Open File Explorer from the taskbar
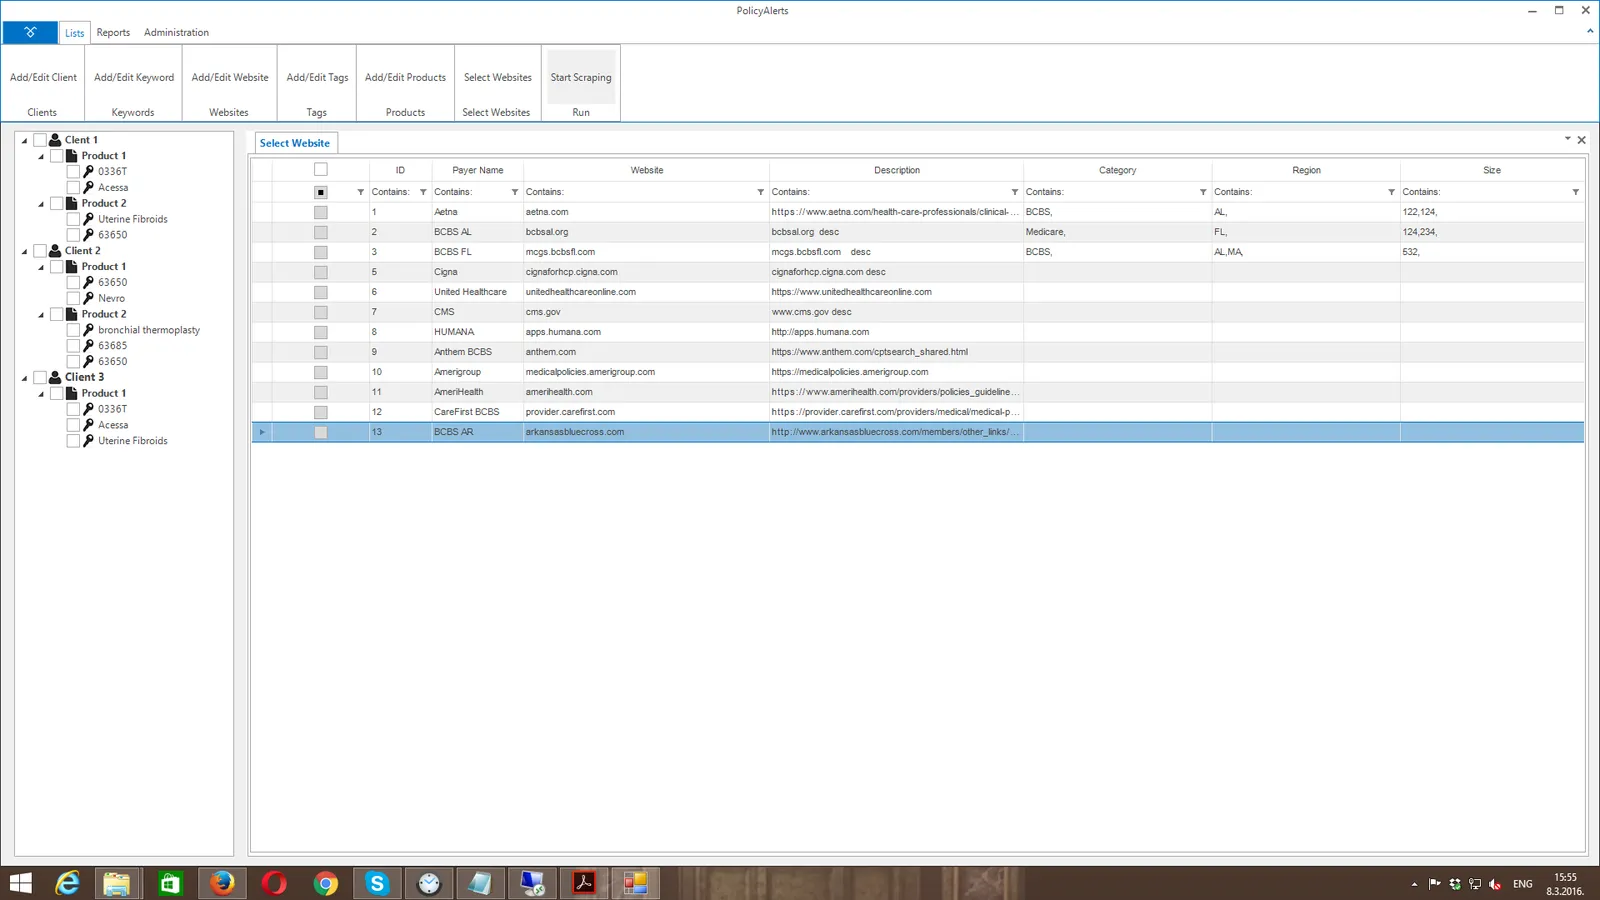Viewport: 1600px width, 900px height. 117,883
